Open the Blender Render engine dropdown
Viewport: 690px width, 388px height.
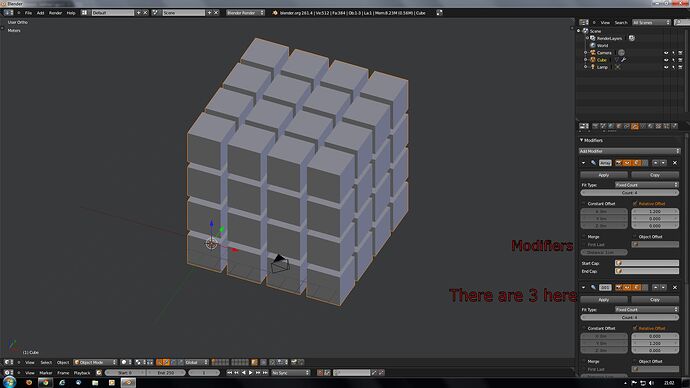point(245,13)
